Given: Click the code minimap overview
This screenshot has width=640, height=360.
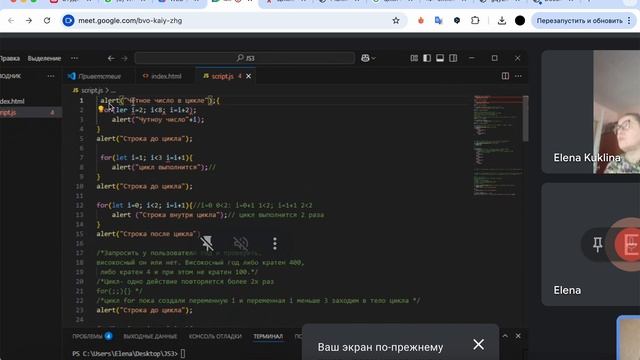Looking at the screenshot, I should pyautogui.click(x=498, y=147).
